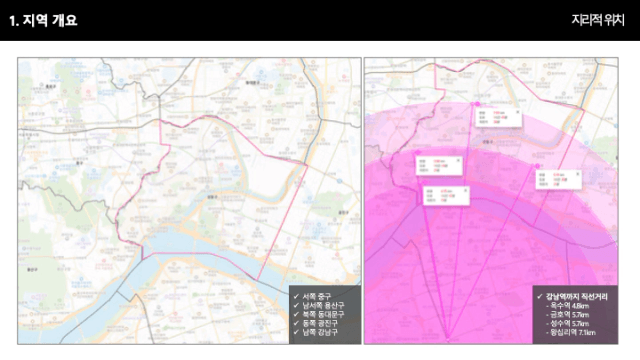Viewport: 640px width, 360px height.
Task: Click the northernmost pink station marker
Action: (477, 104)
